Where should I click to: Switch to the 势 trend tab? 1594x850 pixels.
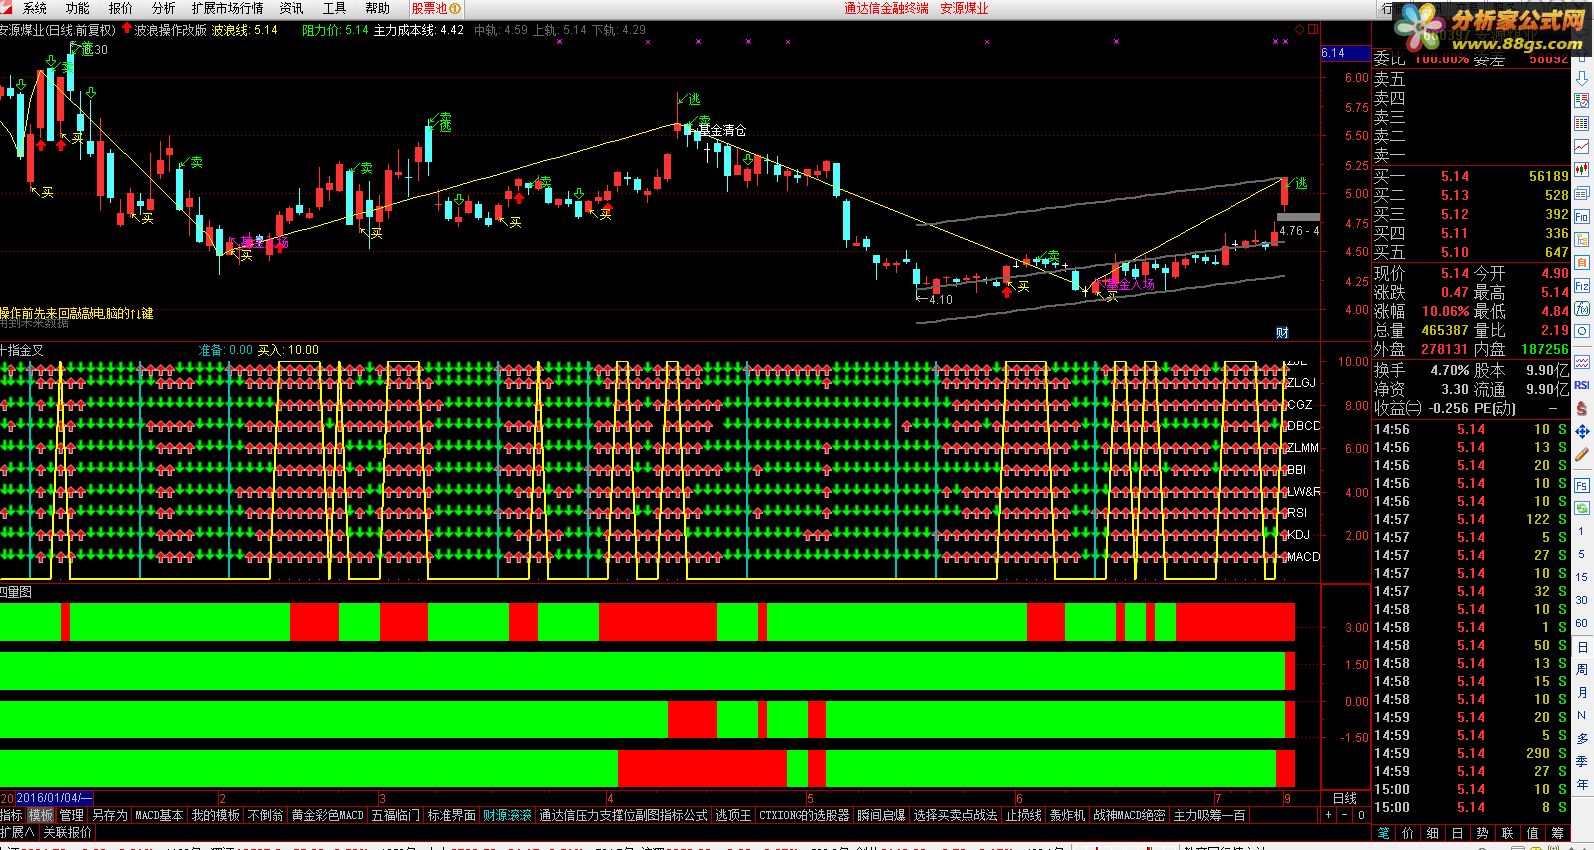click(x=1482, y=832)
